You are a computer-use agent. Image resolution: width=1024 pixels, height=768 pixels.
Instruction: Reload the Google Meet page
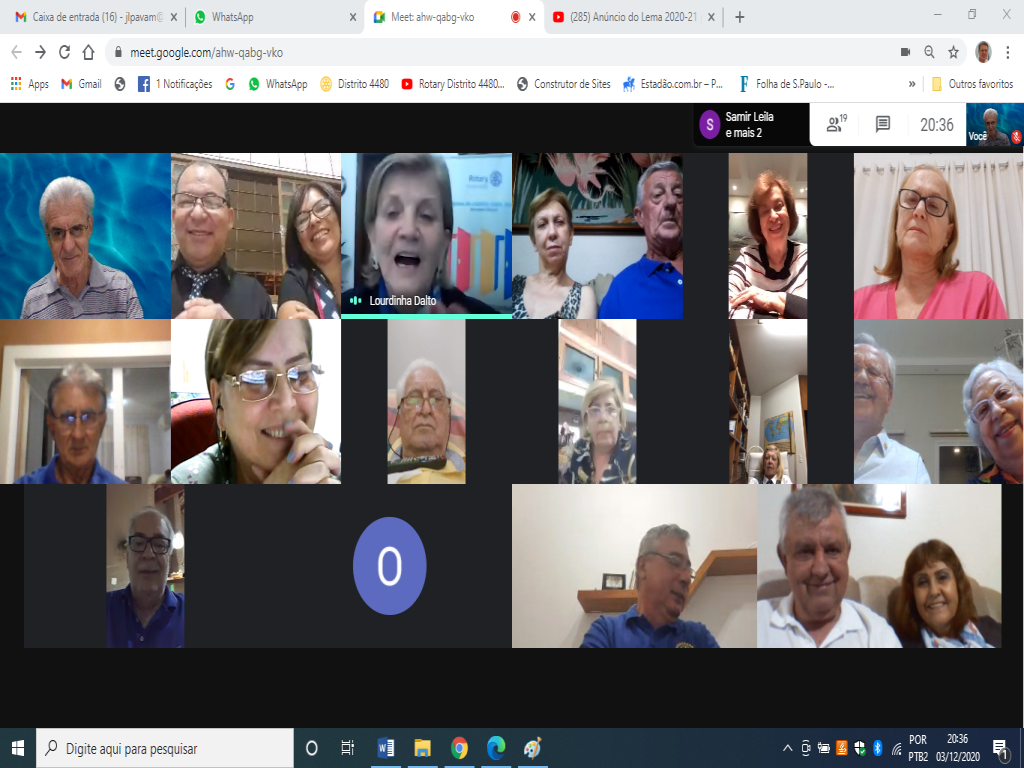pos(64,52)
